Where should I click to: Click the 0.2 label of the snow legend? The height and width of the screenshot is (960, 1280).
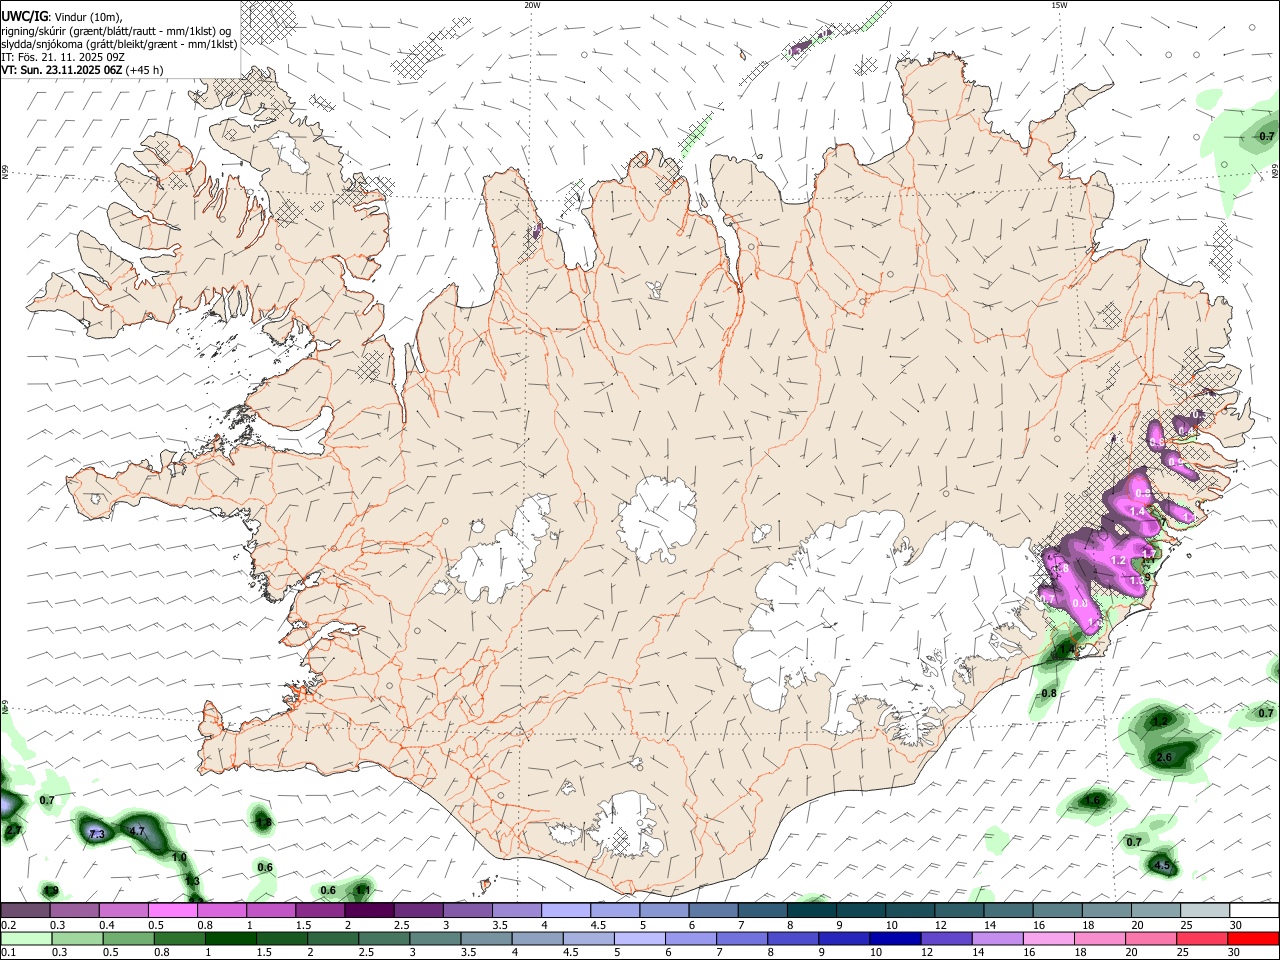pyautogui.click(x=9, y=925)
